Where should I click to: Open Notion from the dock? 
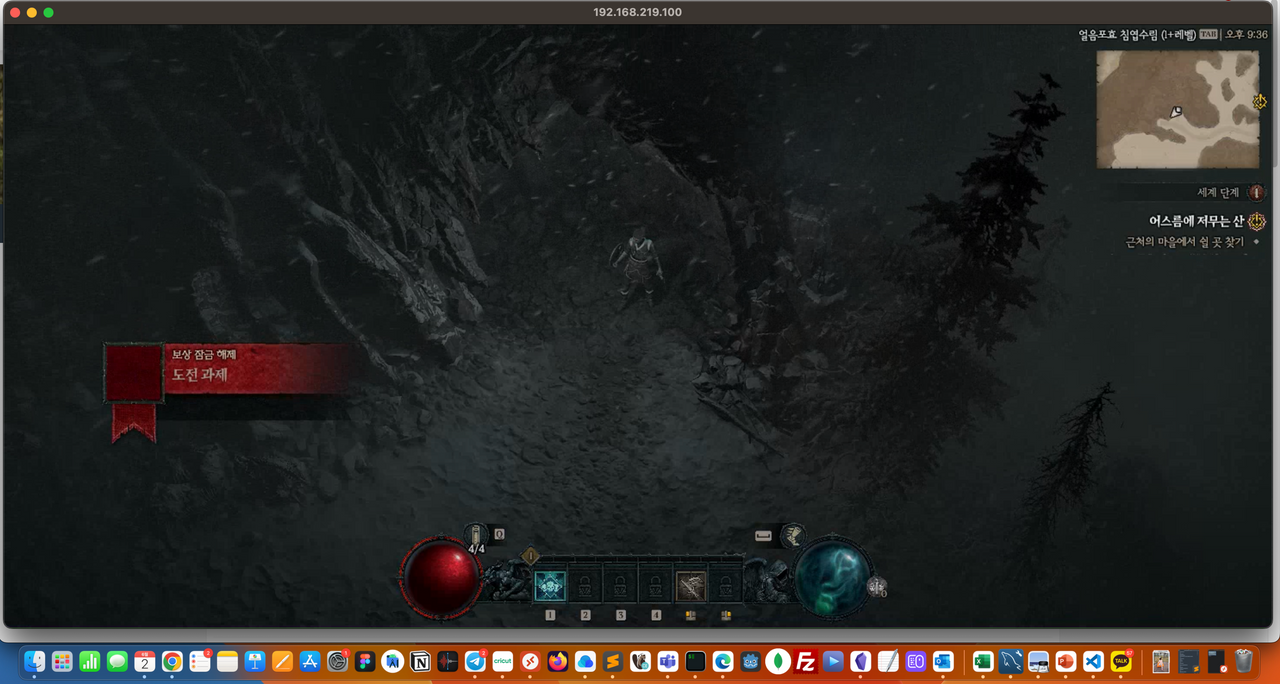click(x=420, y=661)
